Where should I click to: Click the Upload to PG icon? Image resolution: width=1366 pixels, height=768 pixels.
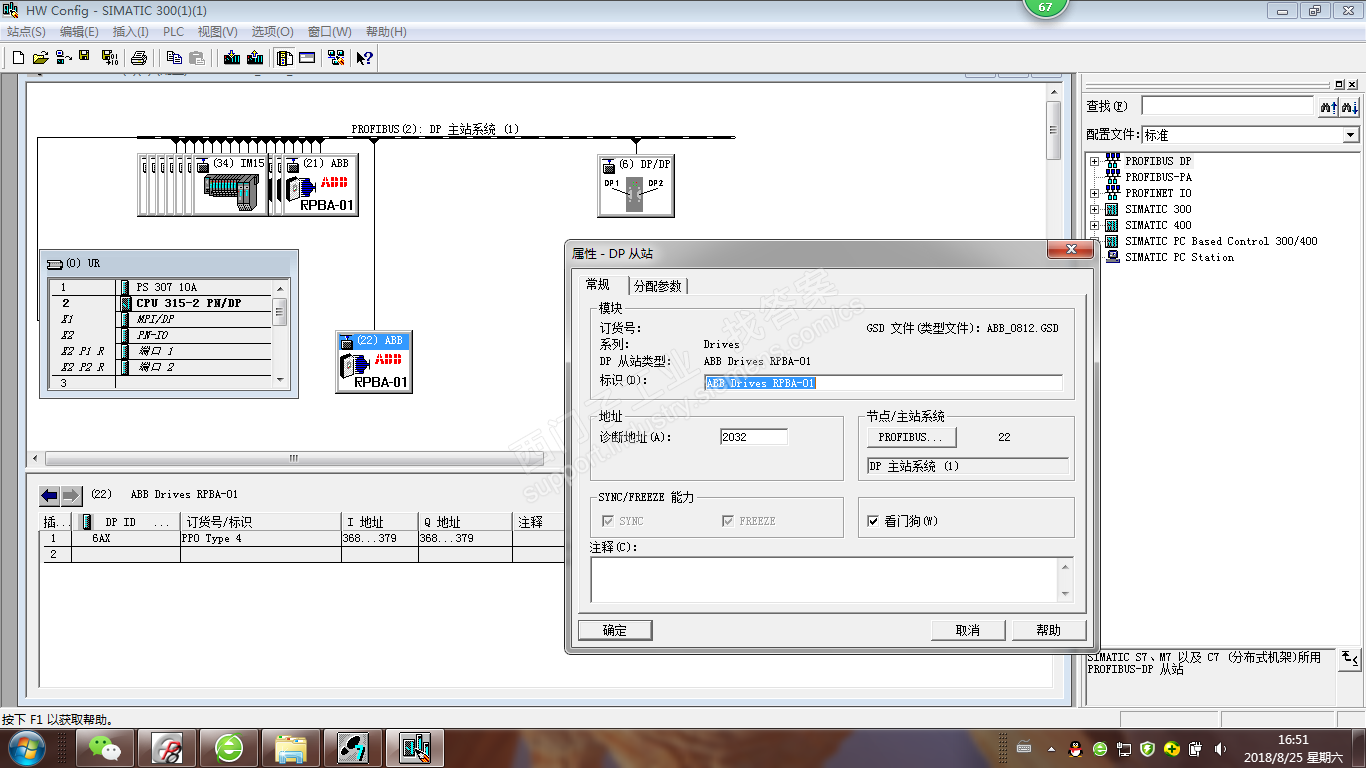[255, 58]
